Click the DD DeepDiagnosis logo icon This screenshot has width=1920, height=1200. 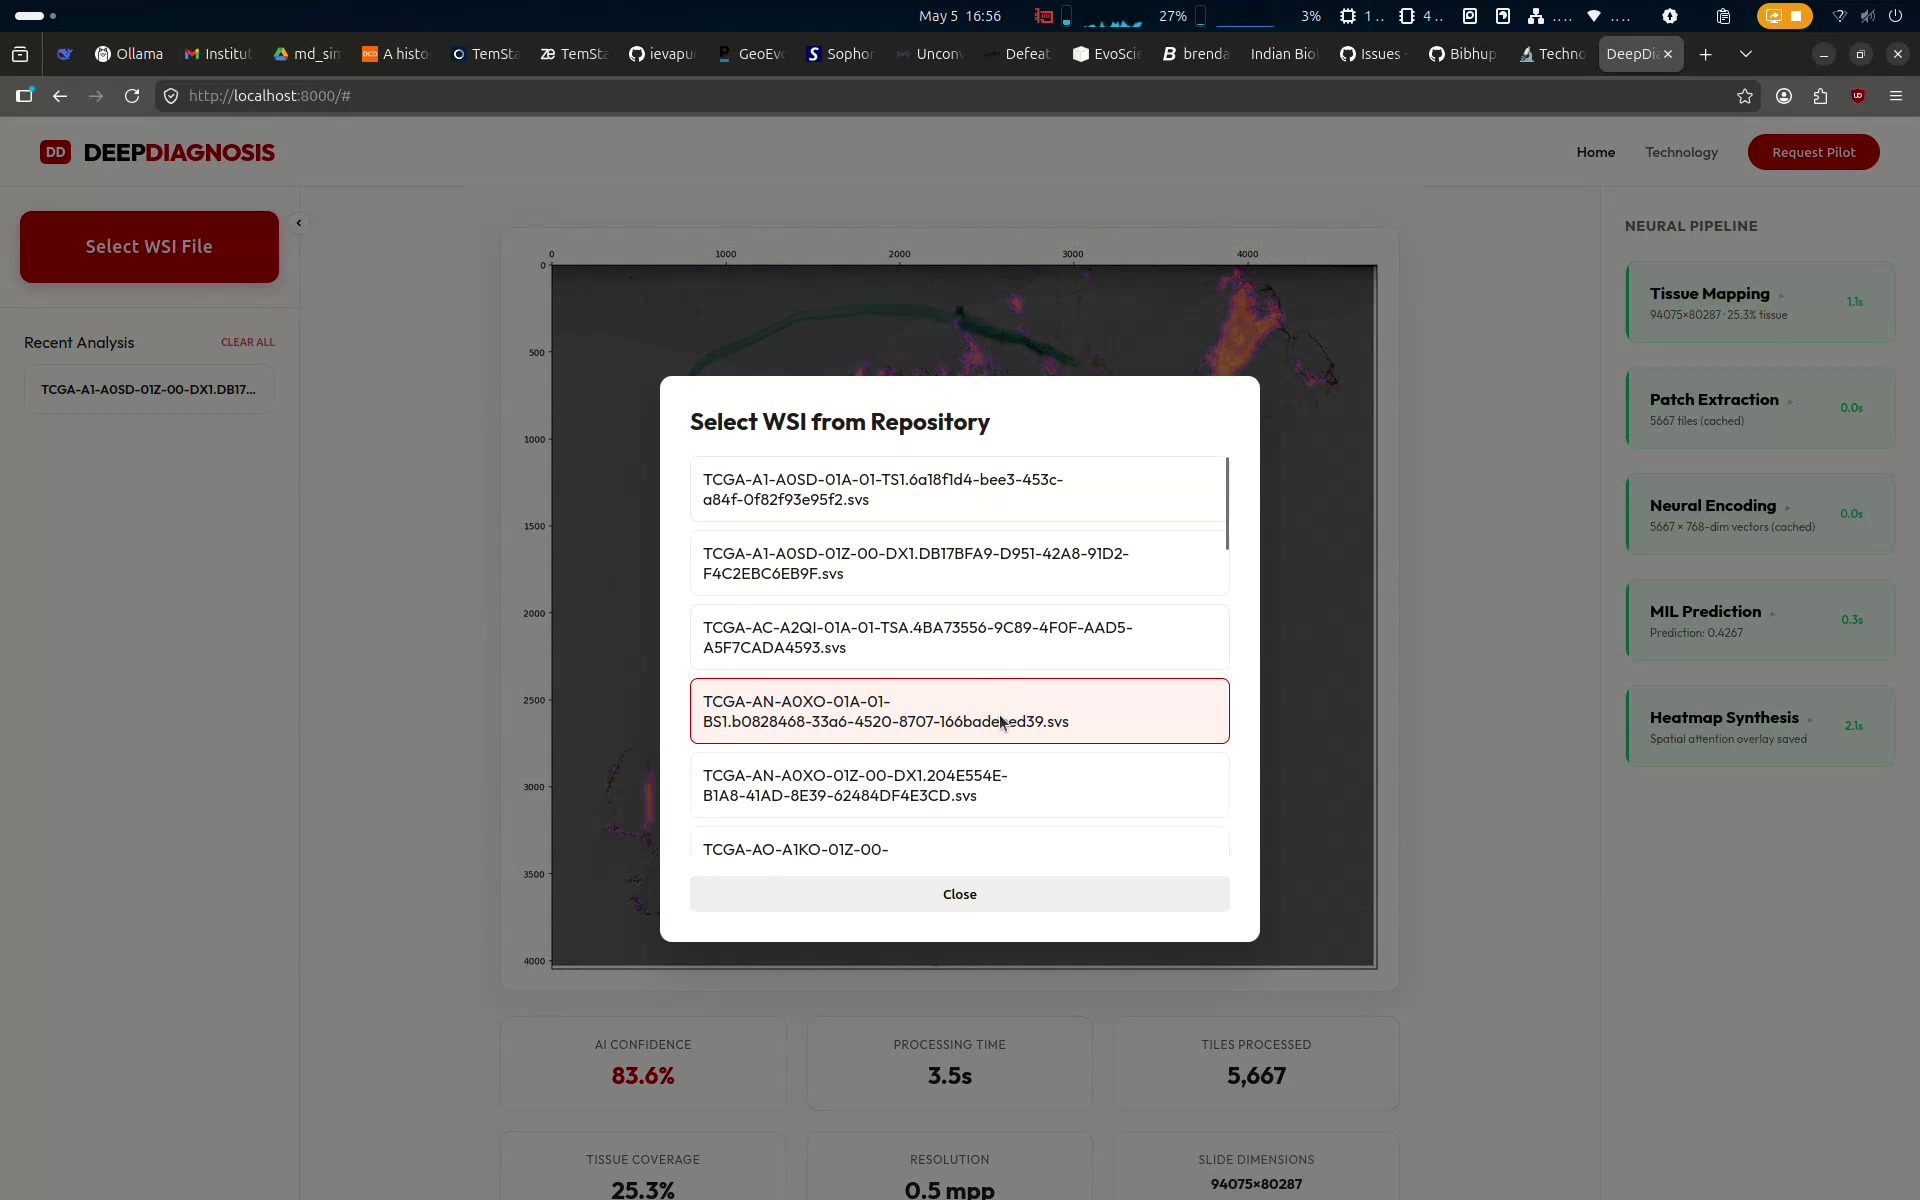tap(55, 152)
